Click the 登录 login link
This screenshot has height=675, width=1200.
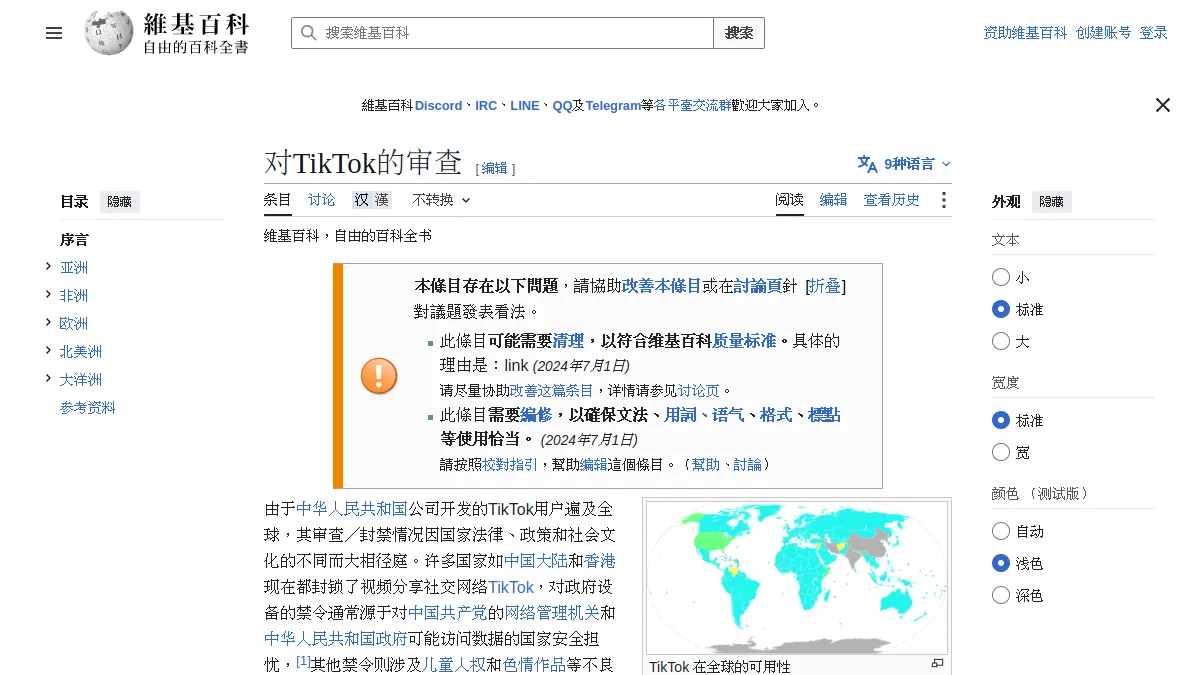[x=1153, y=33]
